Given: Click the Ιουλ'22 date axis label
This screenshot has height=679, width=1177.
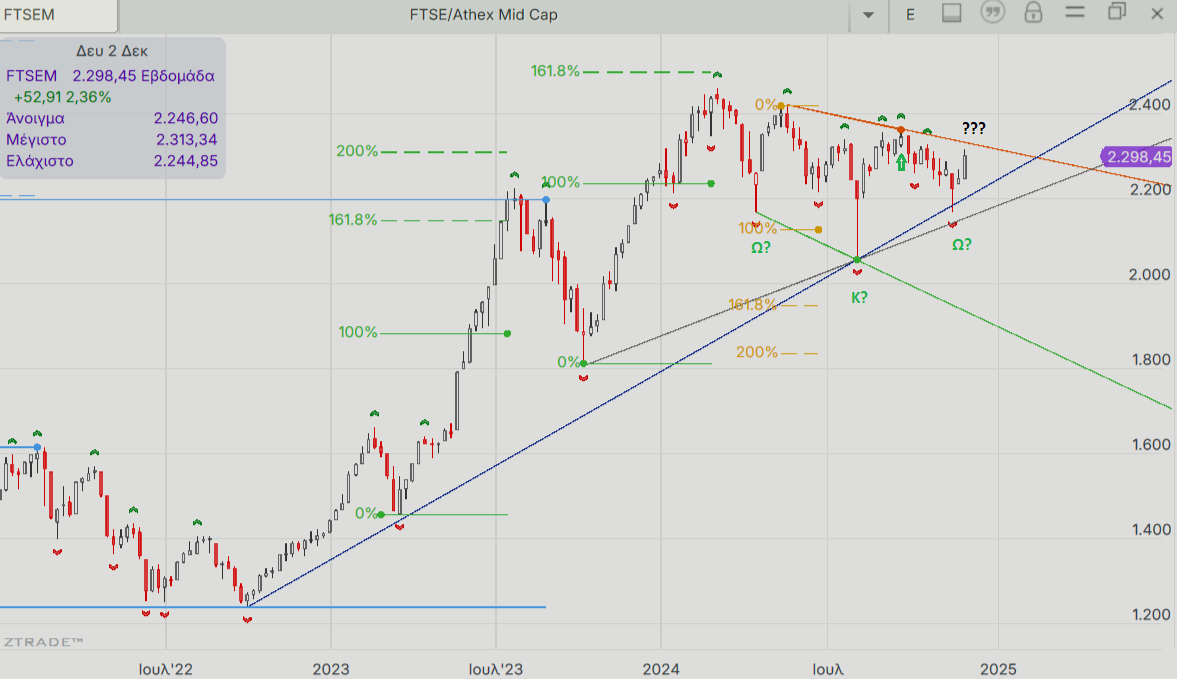Looking at the screenshot, I should click(166, 669).
